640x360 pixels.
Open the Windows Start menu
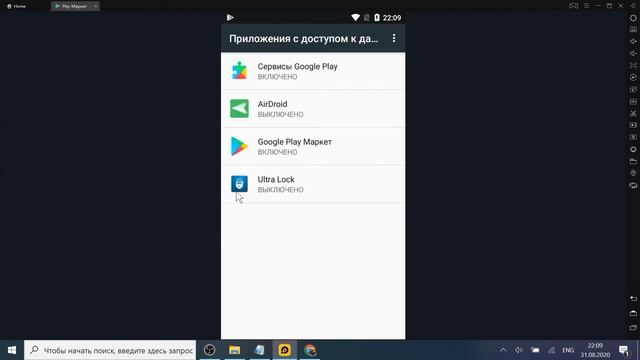point(12,350)
